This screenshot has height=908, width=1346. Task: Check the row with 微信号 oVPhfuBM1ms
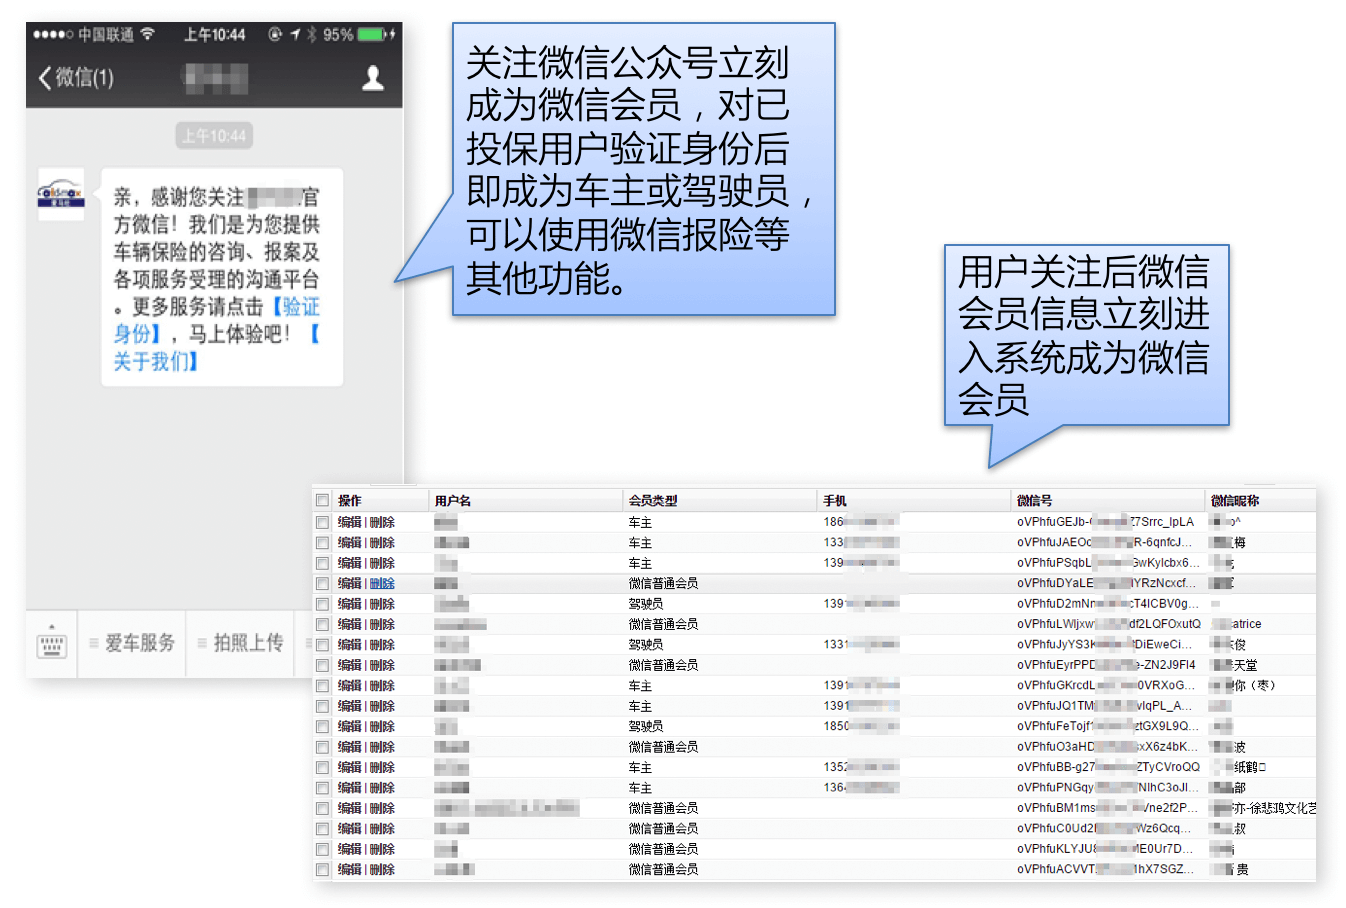(x=322, y=808)
